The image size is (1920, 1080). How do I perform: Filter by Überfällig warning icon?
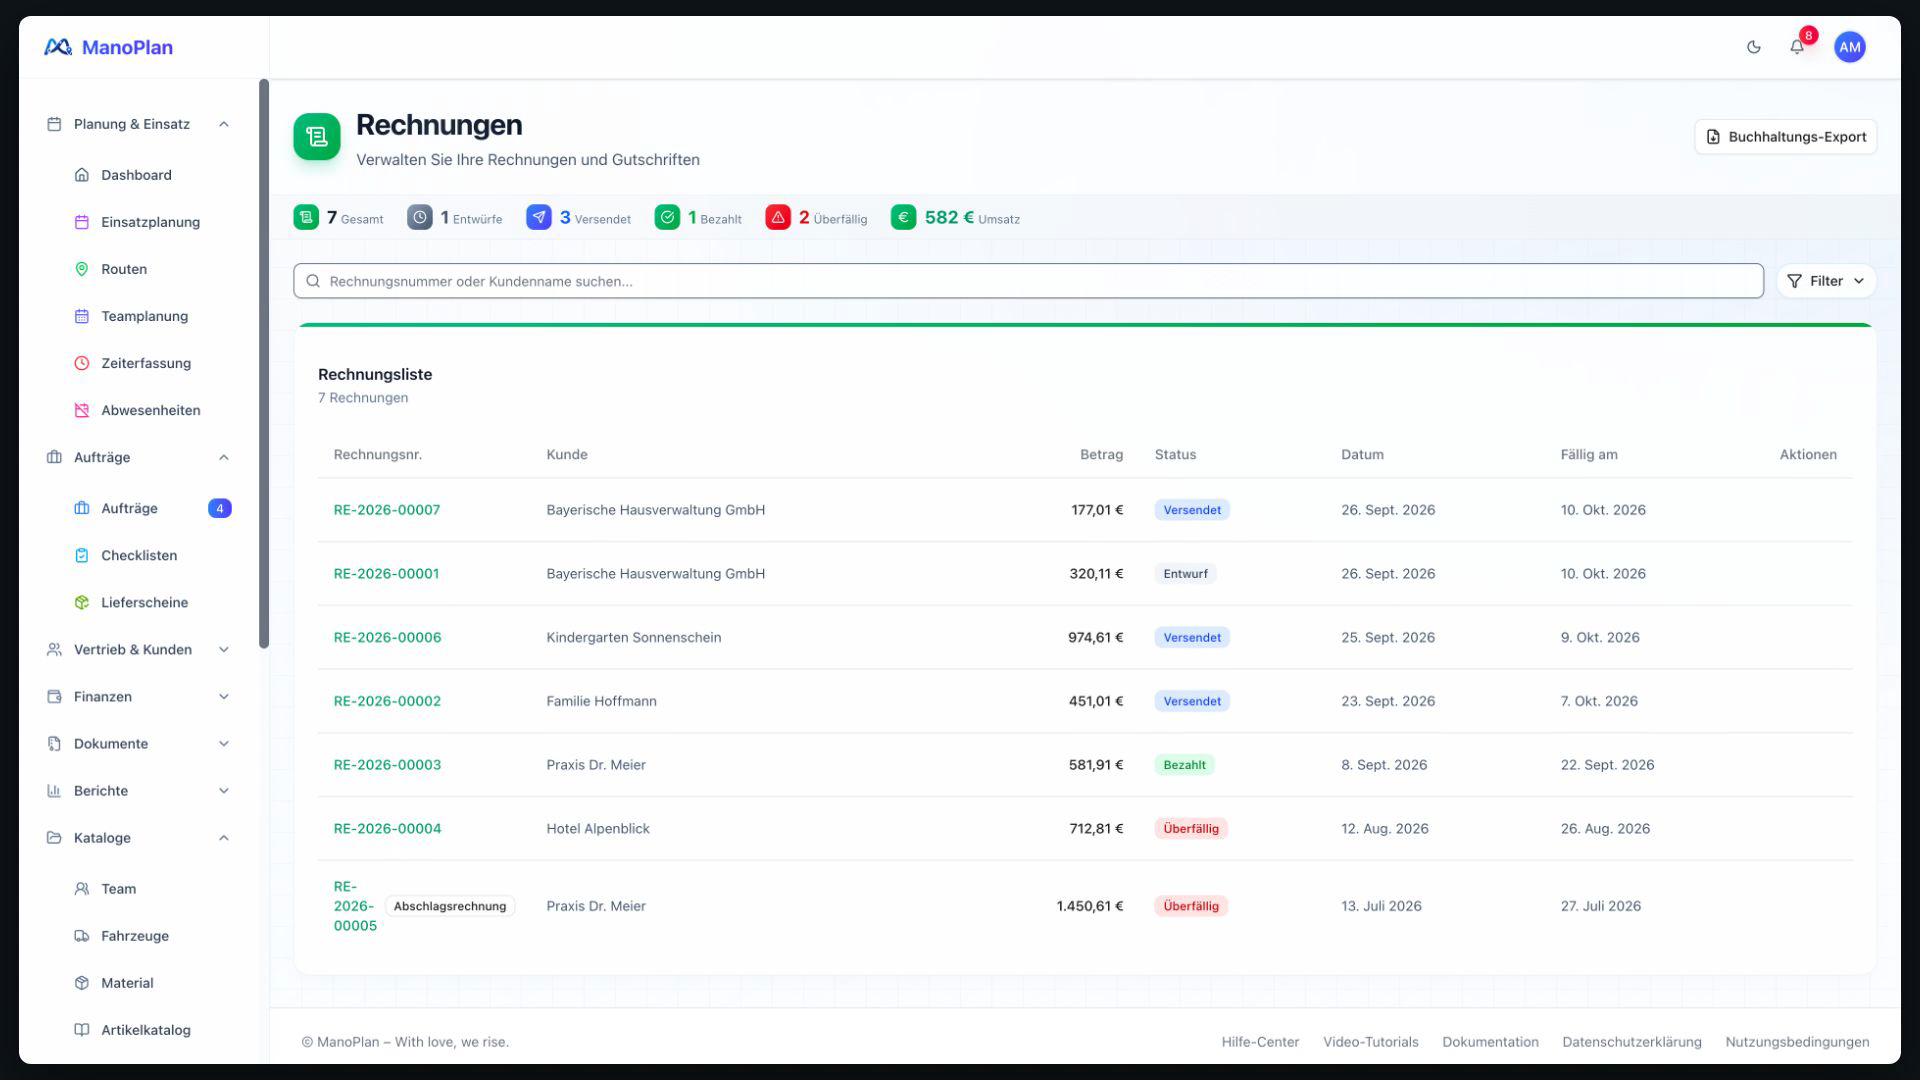(x=778, y=217)
